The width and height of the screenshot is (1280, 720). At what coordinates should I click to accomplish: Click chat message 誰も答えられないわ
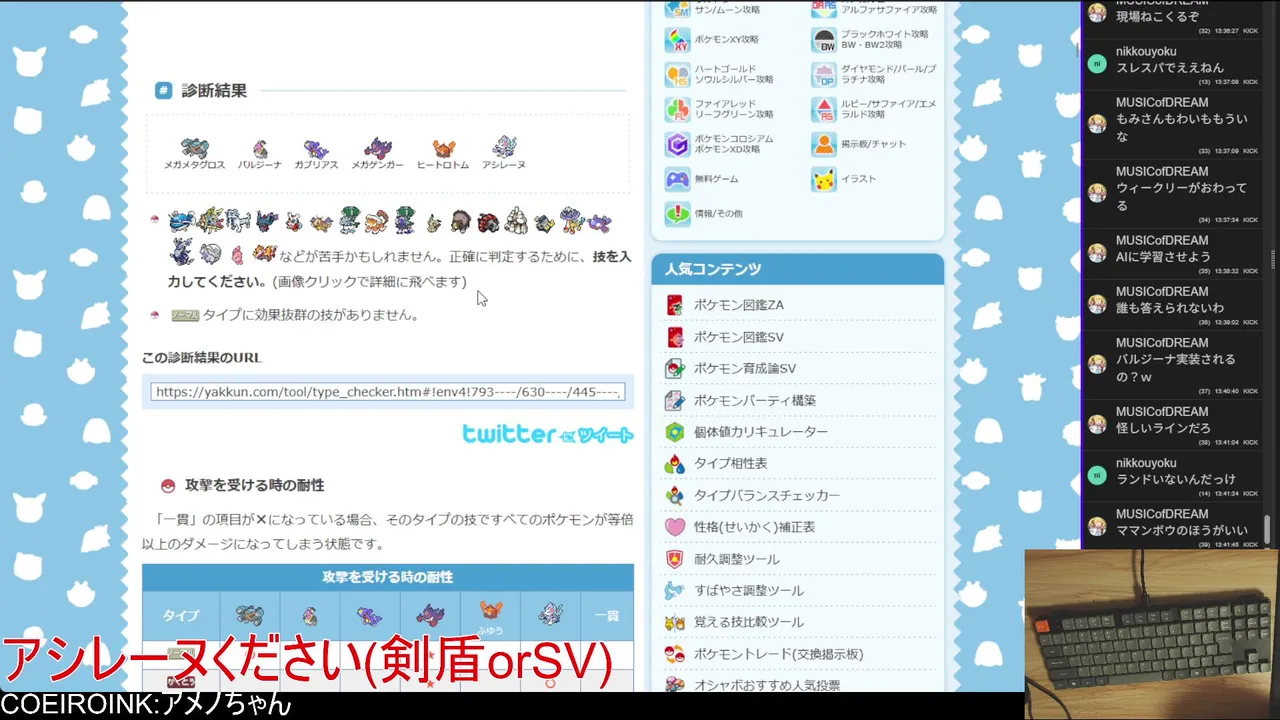click(1170, 308)
